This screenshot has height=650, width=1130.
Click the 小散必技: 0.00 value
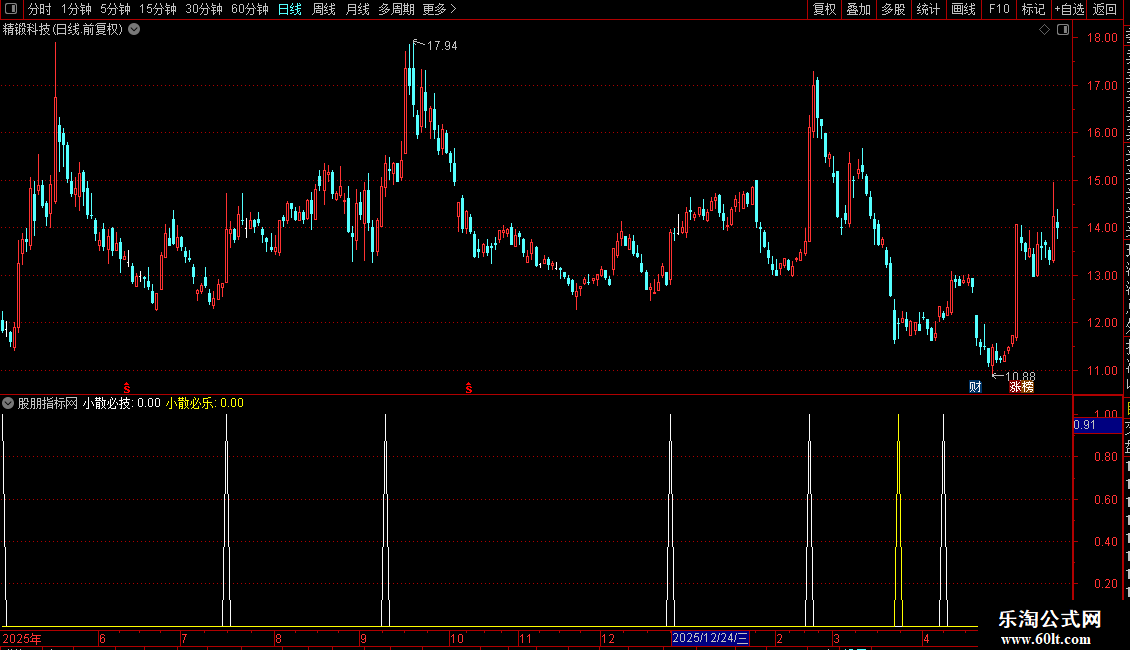(121, 403)
